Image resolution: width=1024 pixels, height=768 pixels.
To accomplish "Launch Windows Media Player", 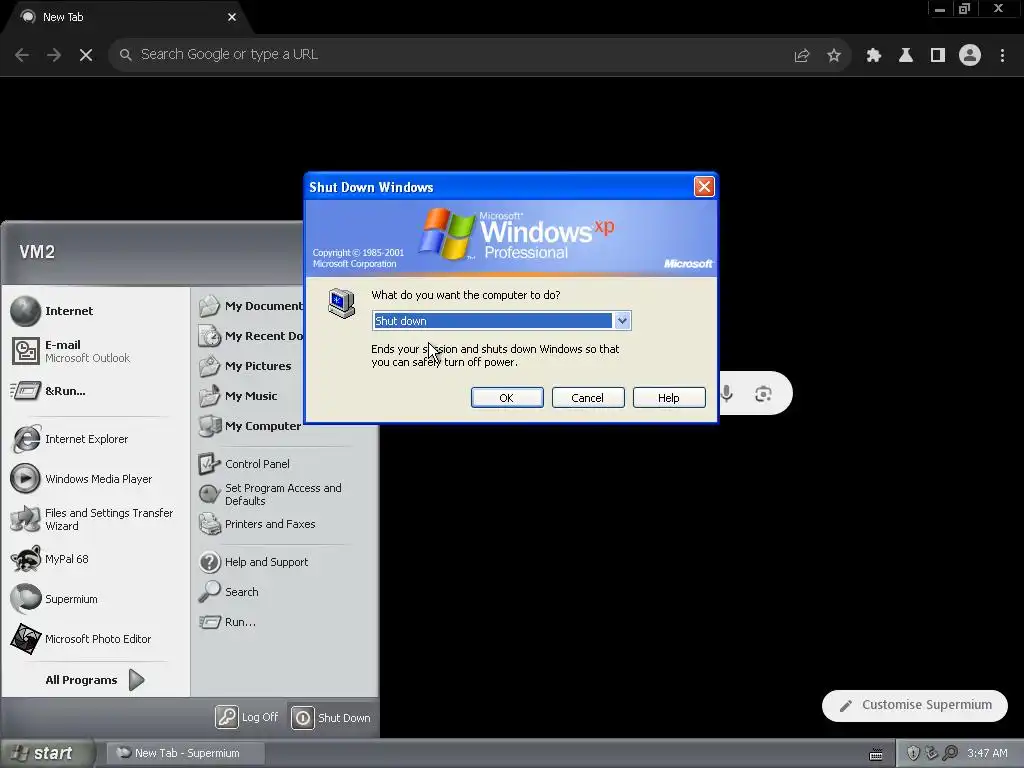I will pos(82,479).
